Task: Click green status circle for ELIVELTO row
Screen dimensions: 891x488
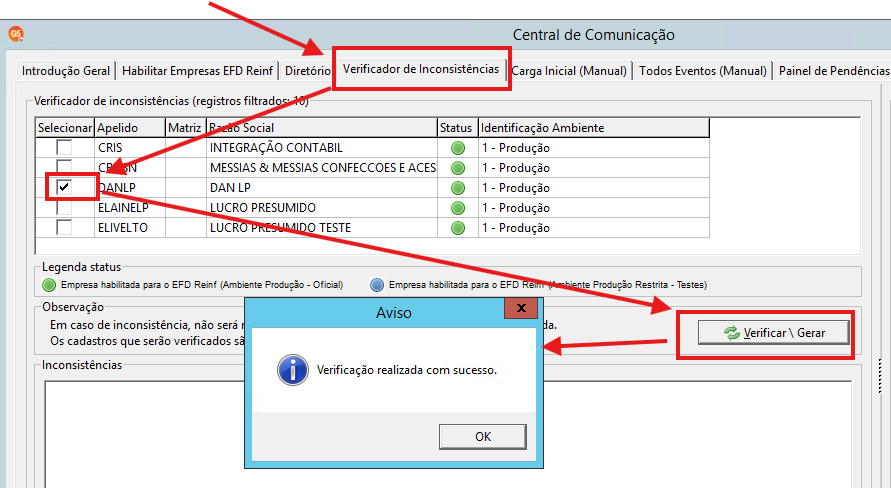Action: click(x=457, y=227)
